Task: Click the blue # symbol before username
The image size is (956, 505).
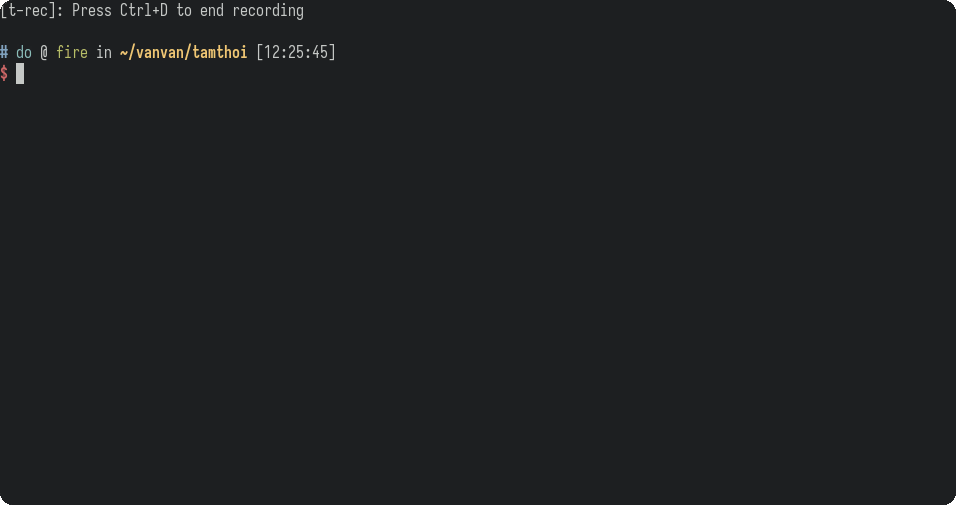Action: coord(4,52)
